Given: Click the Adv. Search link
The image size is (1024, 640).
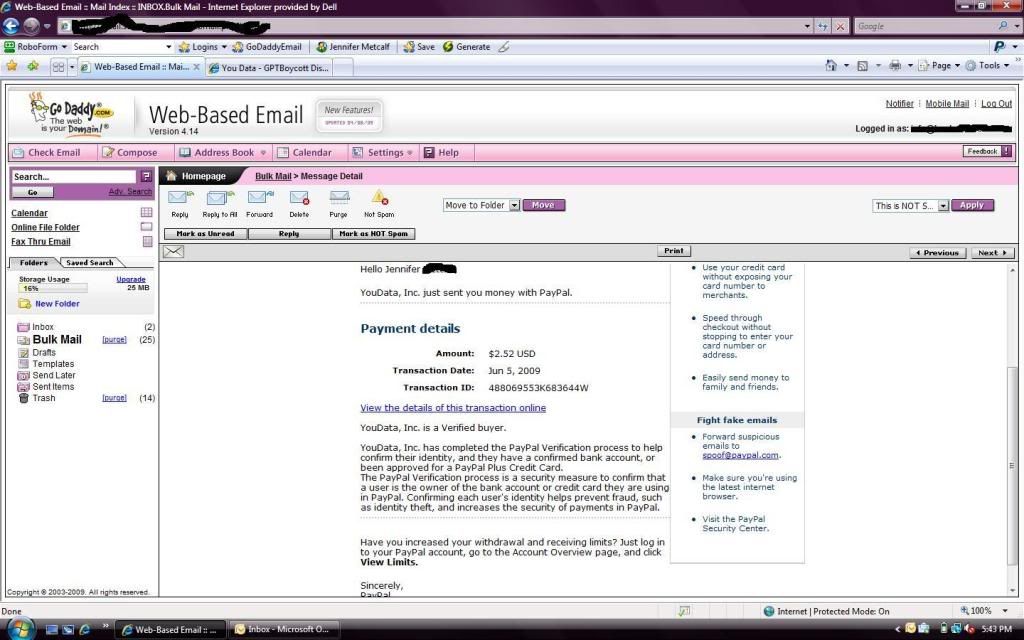Looking at the screenshot, I should [130, 191].
